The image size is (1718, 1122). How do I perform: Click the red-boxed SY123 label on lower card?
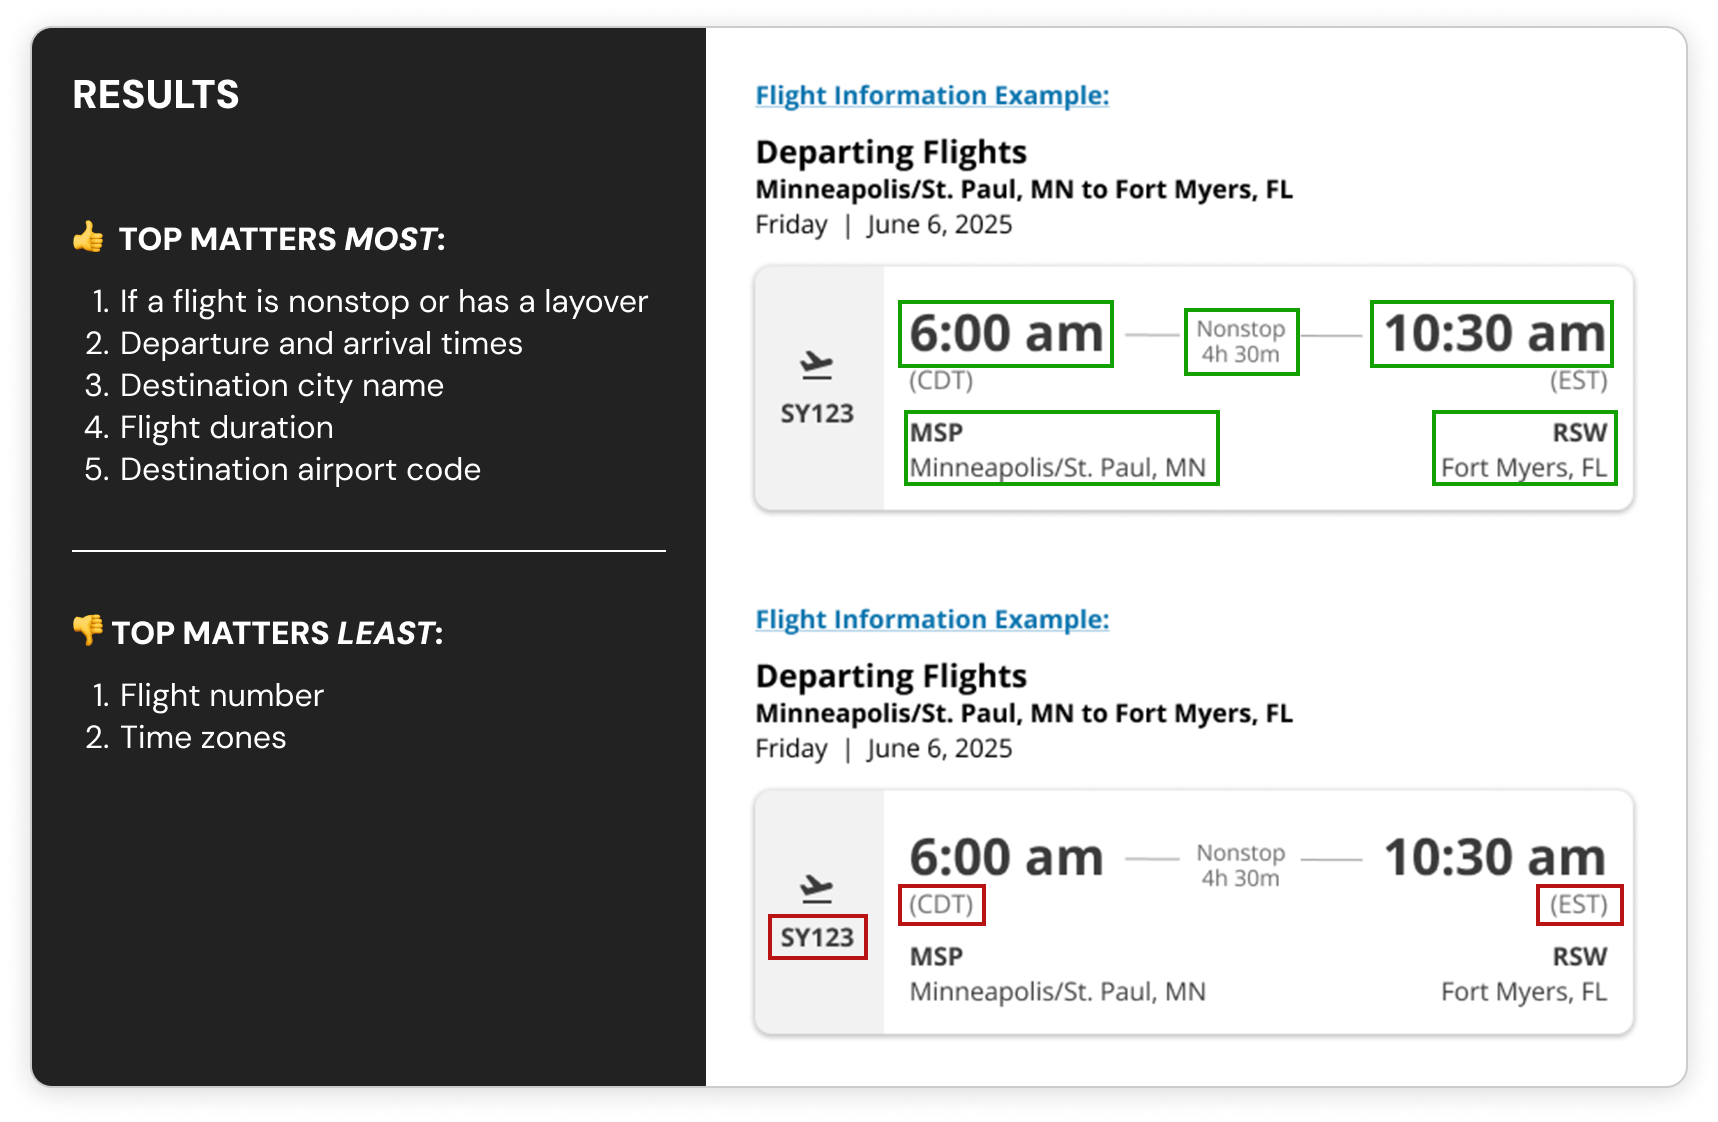tap(817, 936)
